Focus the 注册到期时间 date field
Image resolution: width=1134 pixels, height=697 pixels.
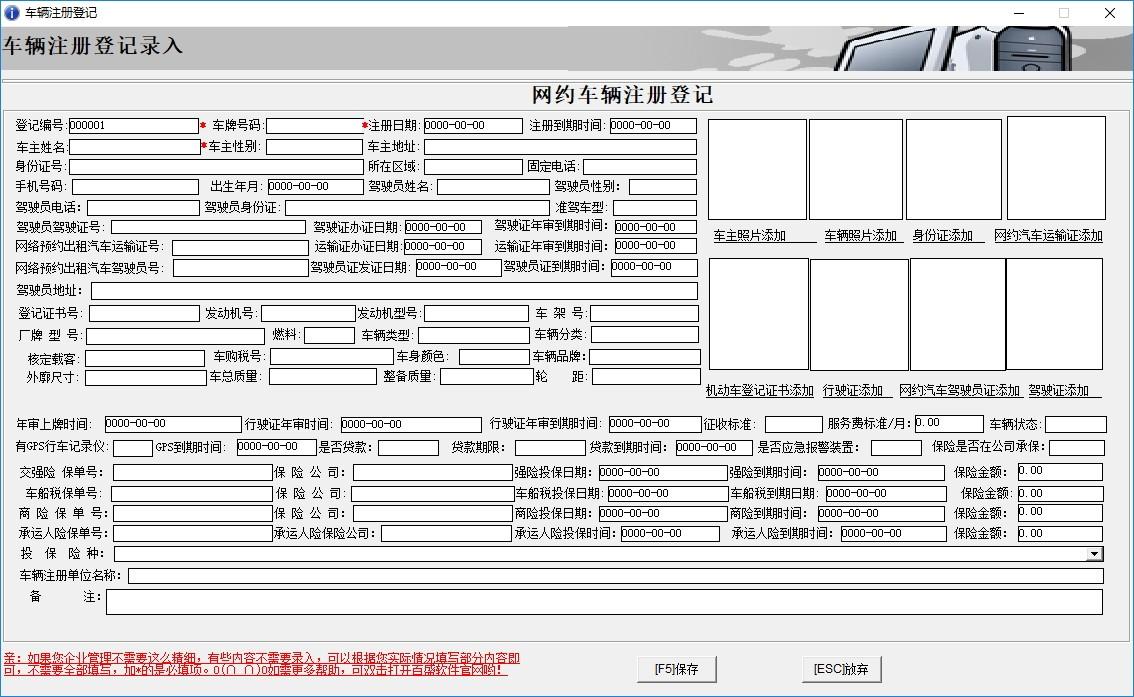click(653, 126)
